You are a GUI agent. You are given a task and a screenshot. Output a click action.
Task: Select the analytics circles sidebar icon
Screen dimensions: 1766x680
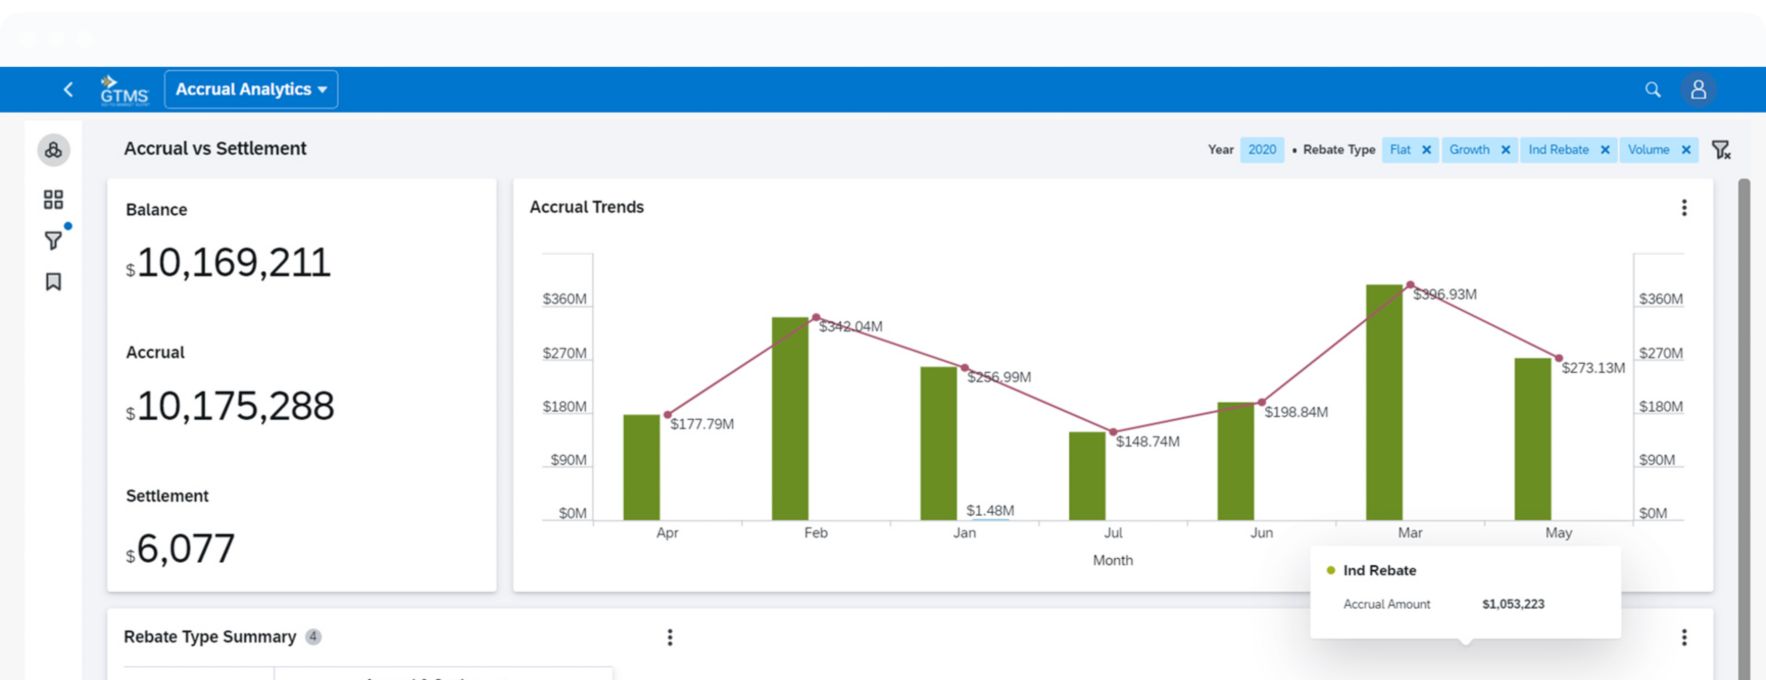pyautogui.click(x=54, y=150)
